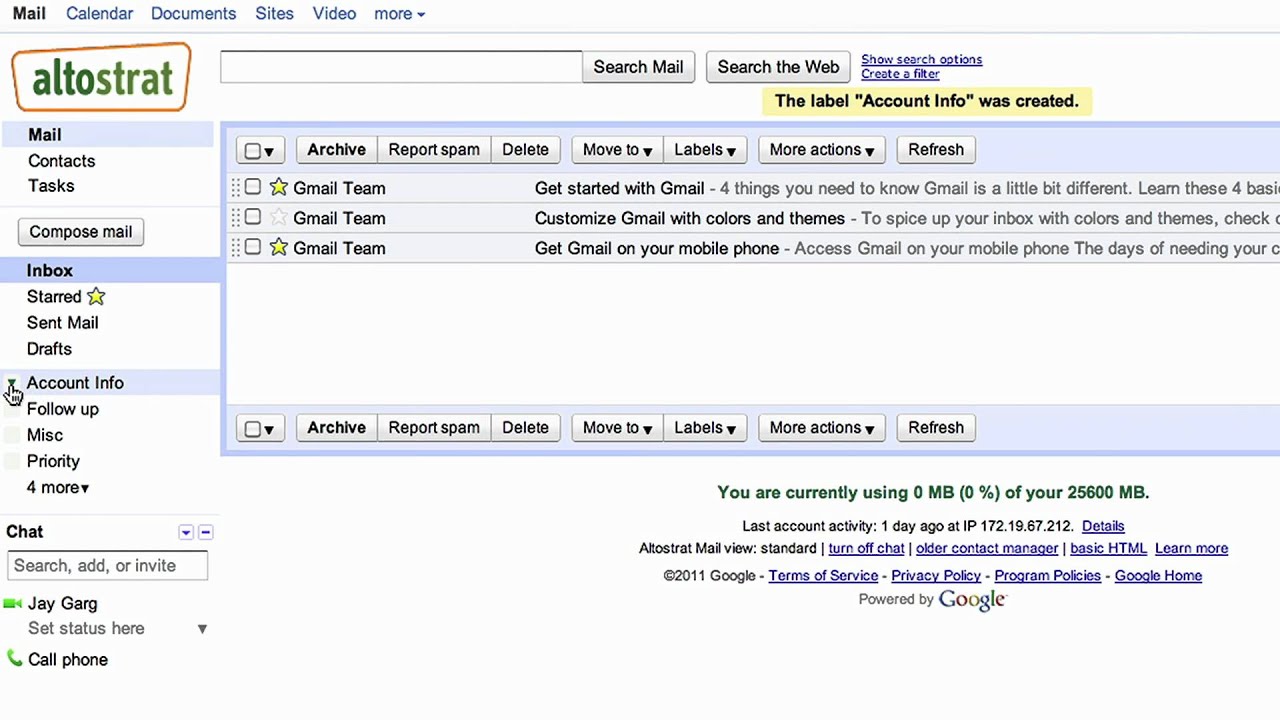Click the green video camera chat icon
The width and height of the screenshot is (1280, 720).
[13, 603]
